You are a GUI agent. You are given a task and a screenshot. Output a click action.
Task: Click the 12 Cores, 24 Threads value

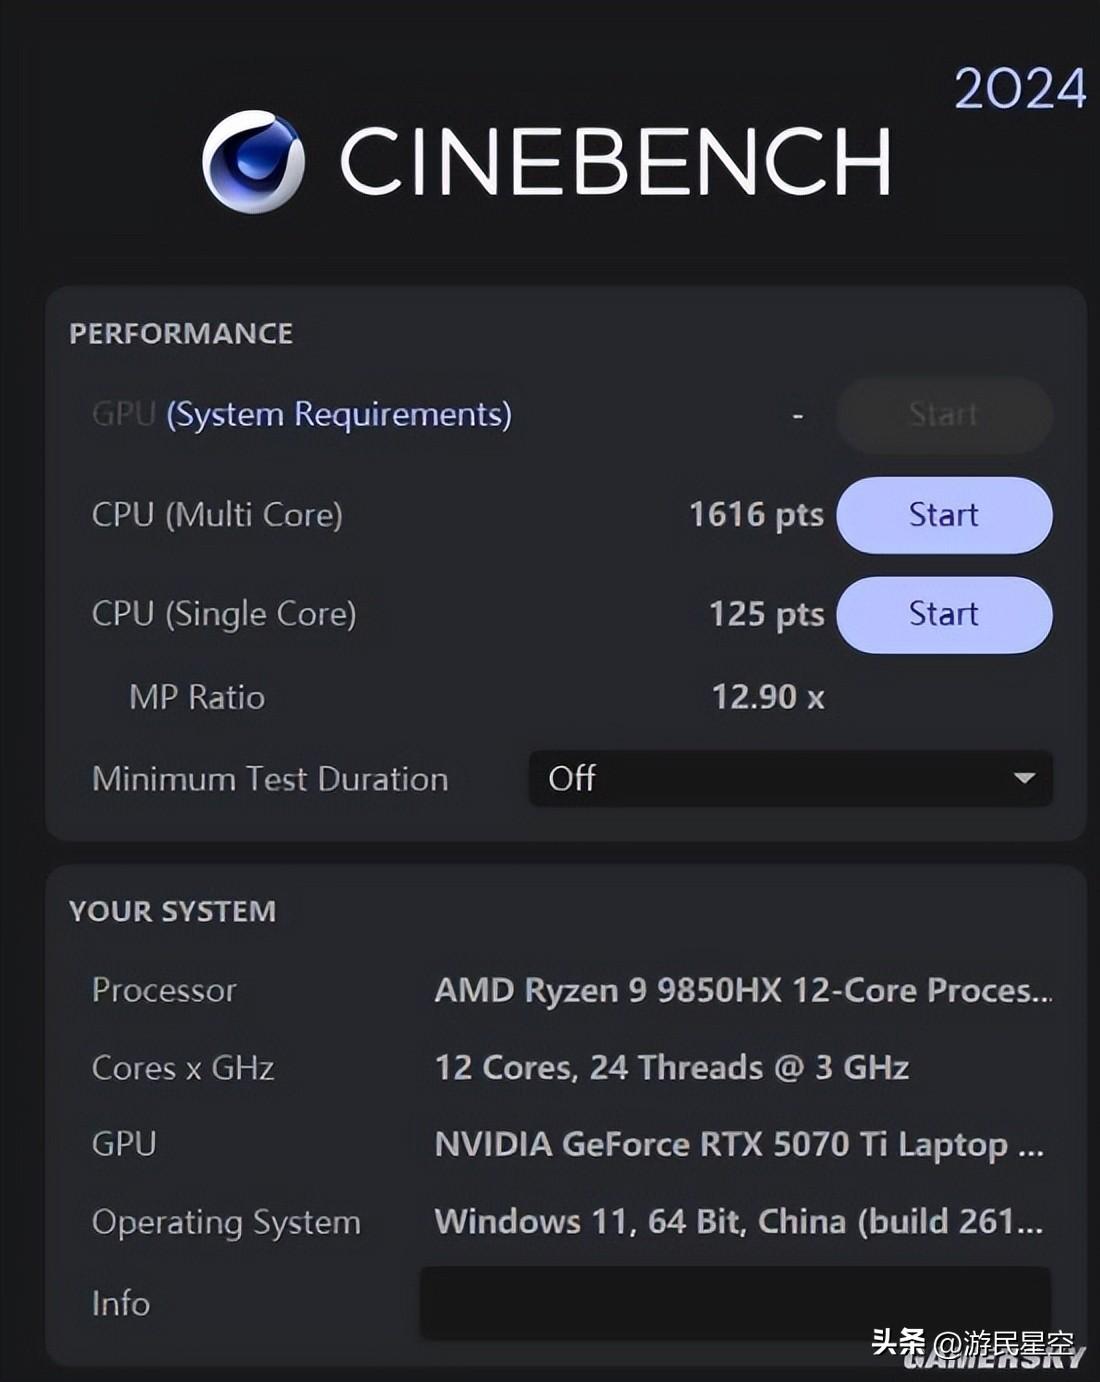coord(671,1067)
